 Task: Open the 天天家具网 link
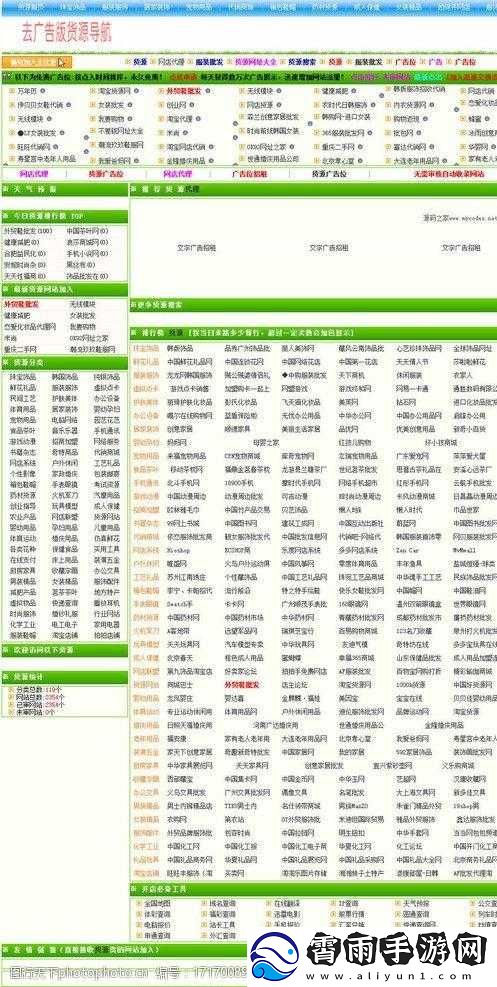(x=252, y=765)
